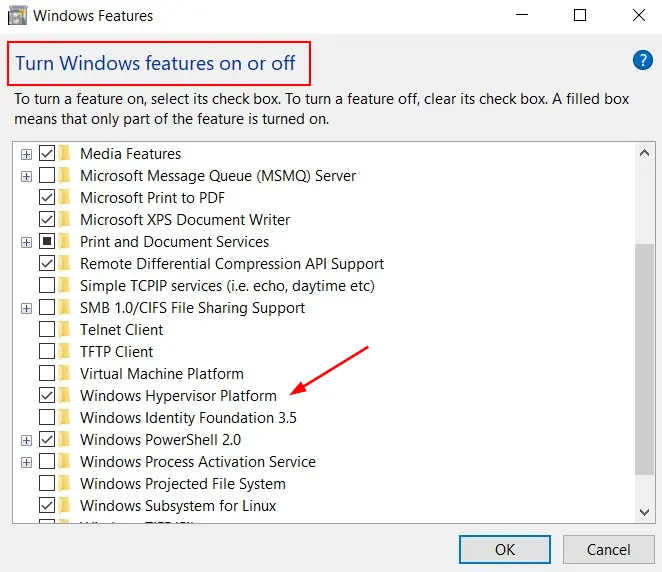Expand the Media Features tree node

tap(26, 154)
